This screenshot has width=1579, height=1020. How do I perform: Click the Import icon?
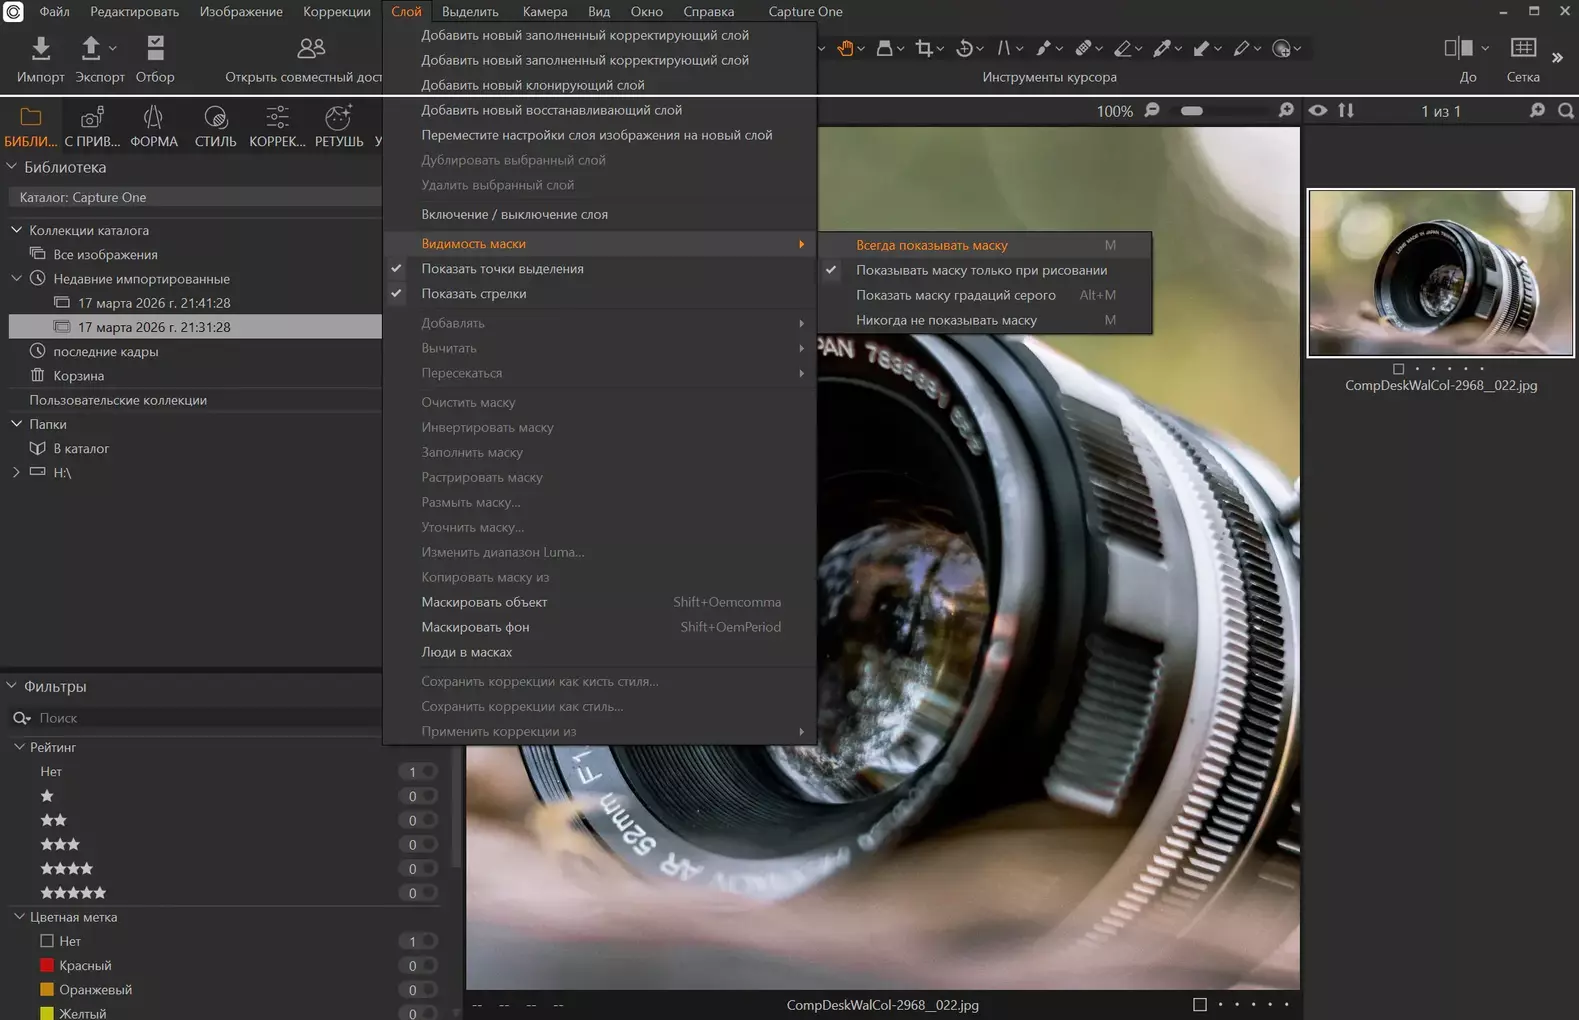coord(40,49)
